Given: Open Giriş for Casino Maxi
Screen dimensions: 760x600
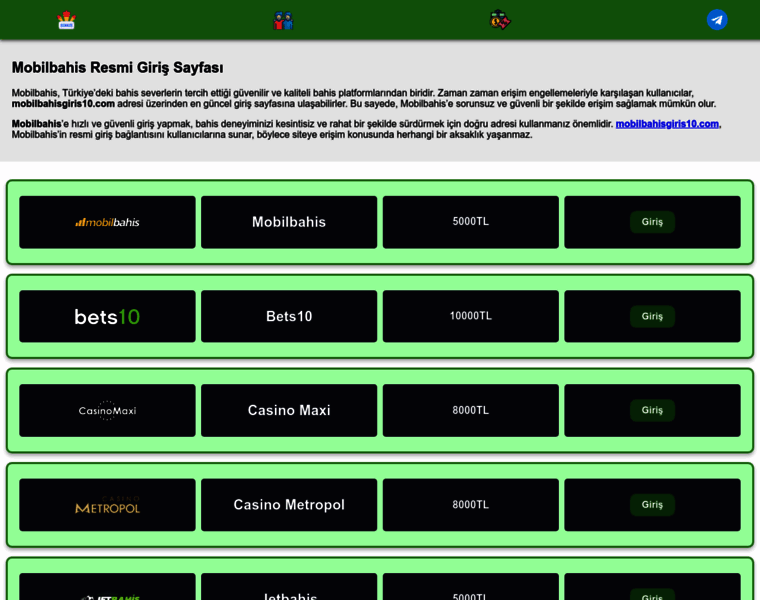Looking at the screenshot, I should [652, 411].
